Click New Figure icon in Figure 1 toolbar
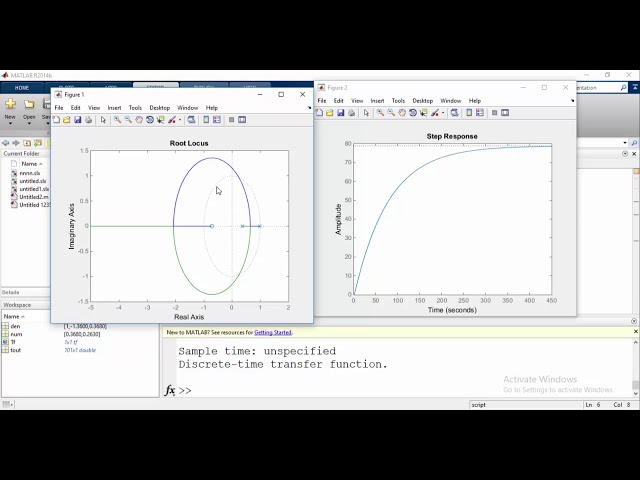 (56, 120)
